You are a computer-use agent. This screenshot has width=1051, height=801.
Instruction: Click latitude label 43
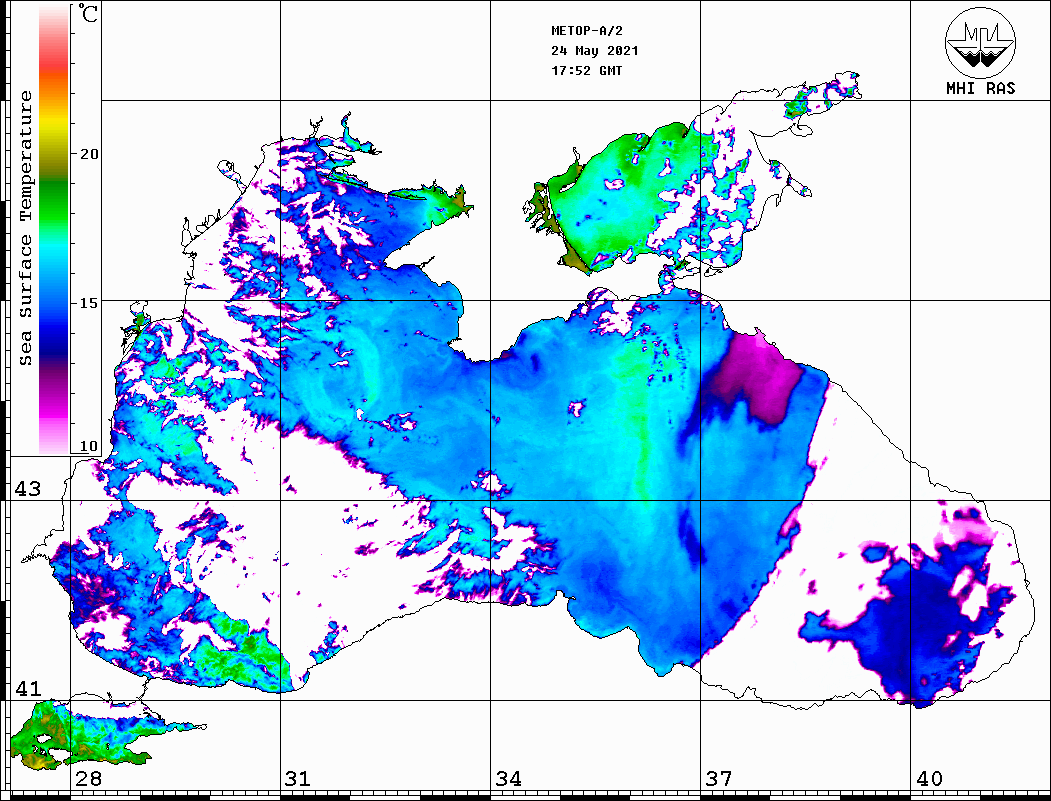point(27,489)
